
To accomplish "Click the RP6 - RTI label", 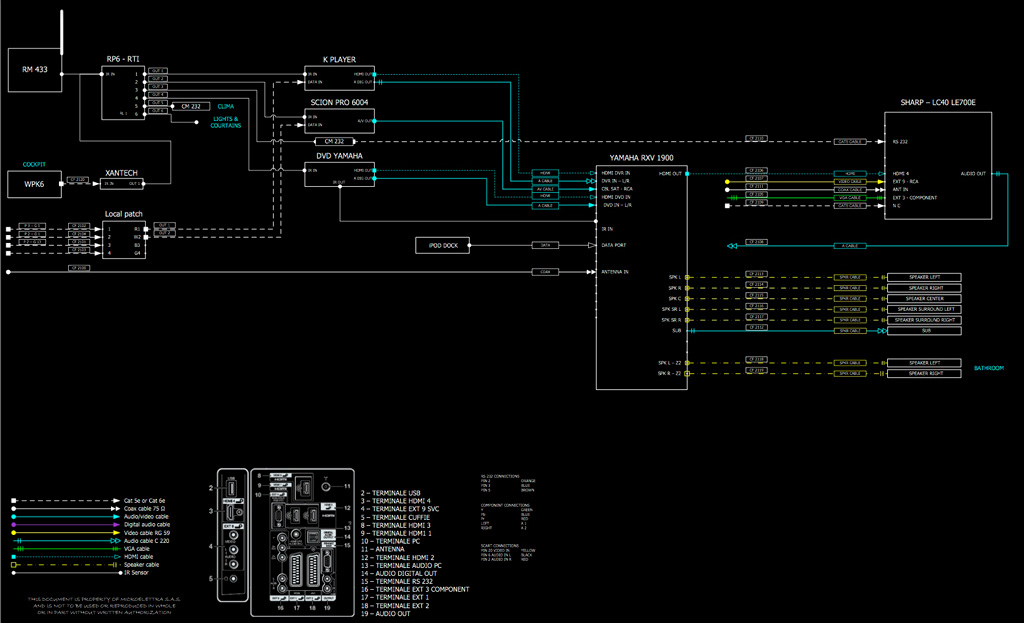I will point(123,59).
